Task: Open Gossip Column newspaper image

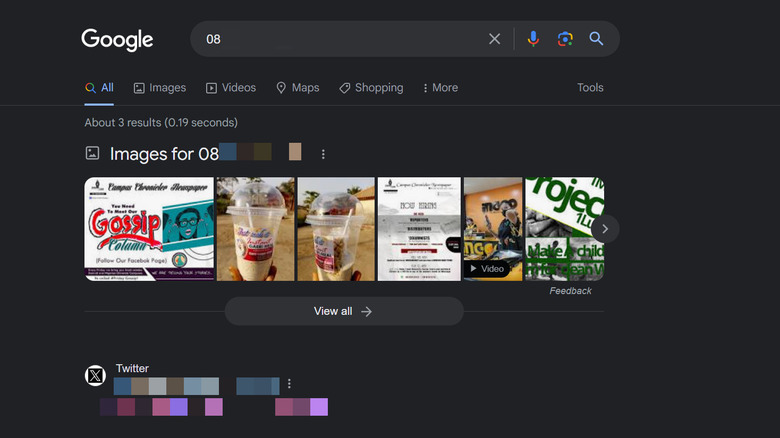Action: click(x=149, y=229)
